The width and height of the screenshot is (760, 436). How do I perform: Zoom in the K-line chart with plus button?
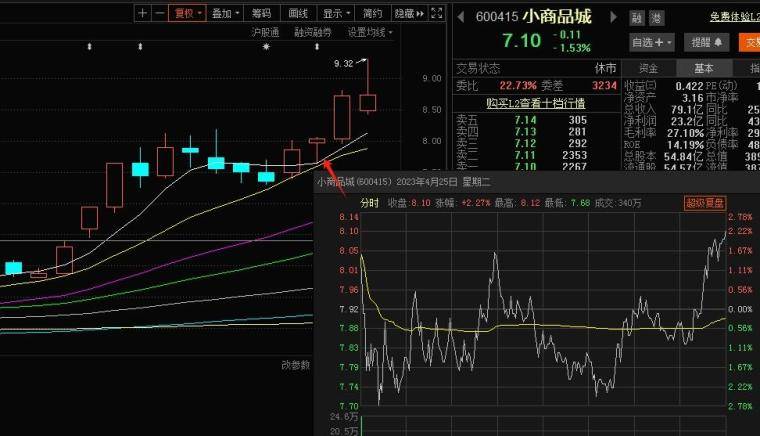click(142, 13)
